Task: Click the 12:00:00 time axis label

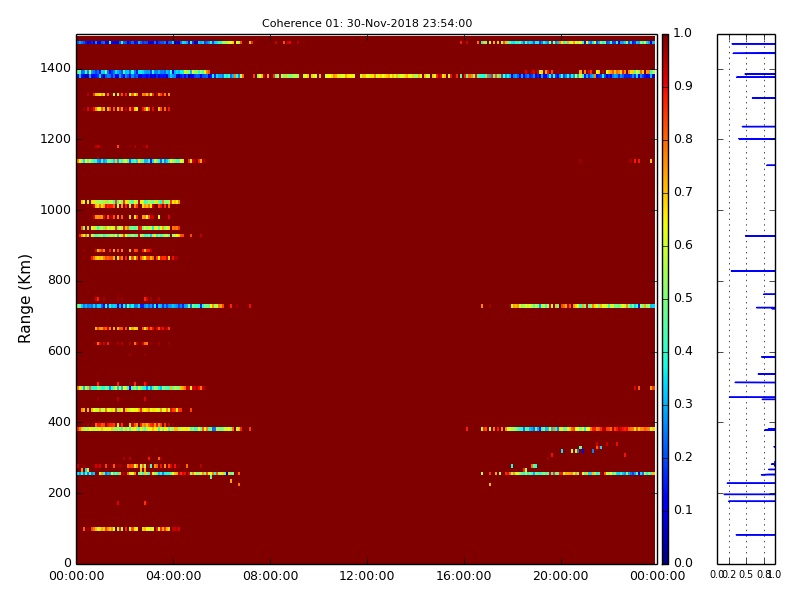Action: [x=367, y=576]
